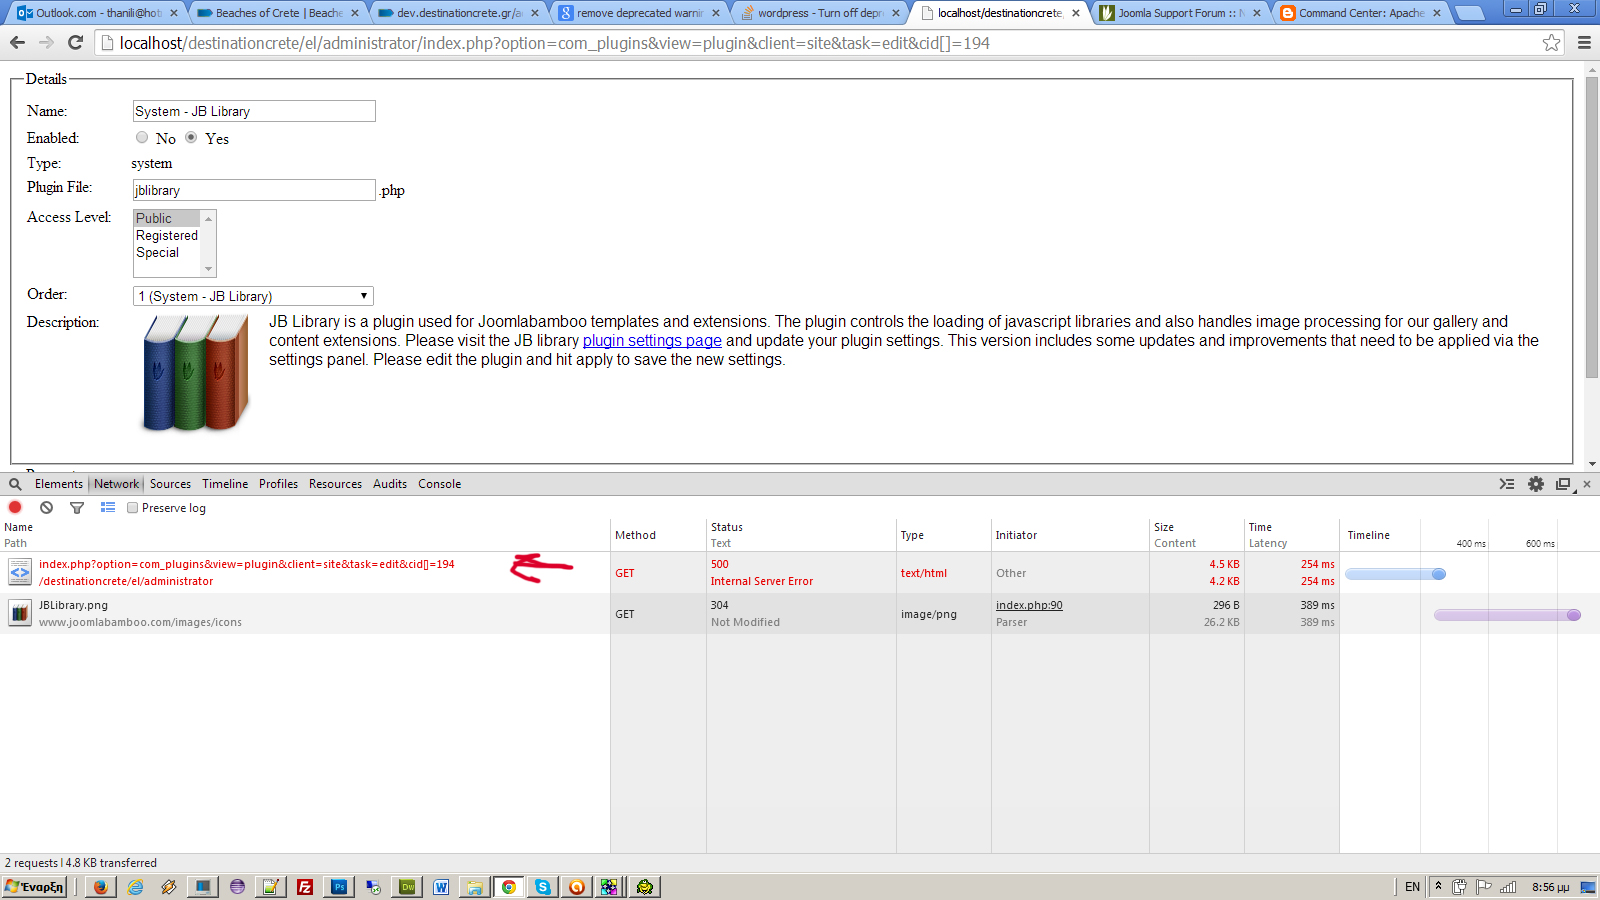Launch Internet Explorer from the taskbar
Screen dimensions: 1600x900
135,887
